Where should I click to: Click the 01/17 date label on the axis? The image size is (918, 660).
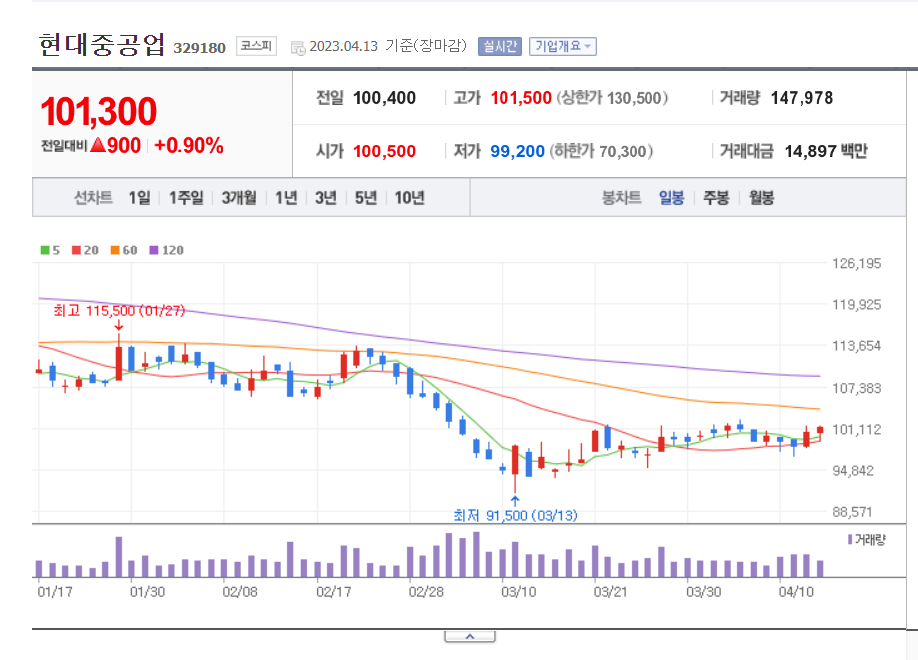pos(55,592)
